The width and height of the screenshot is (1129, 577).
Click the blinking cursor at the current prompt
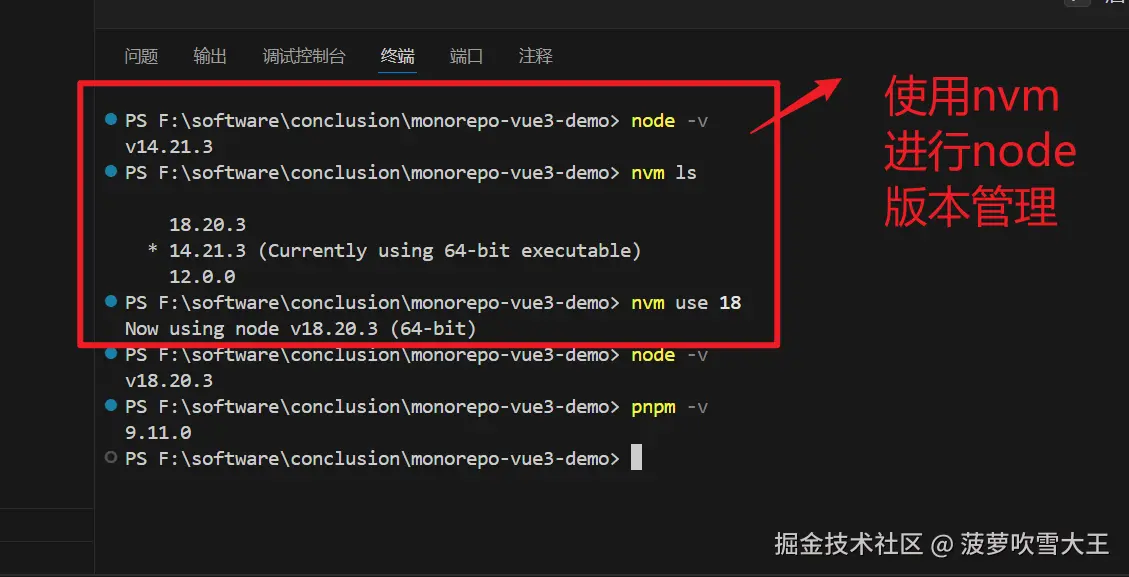point(637,458)
